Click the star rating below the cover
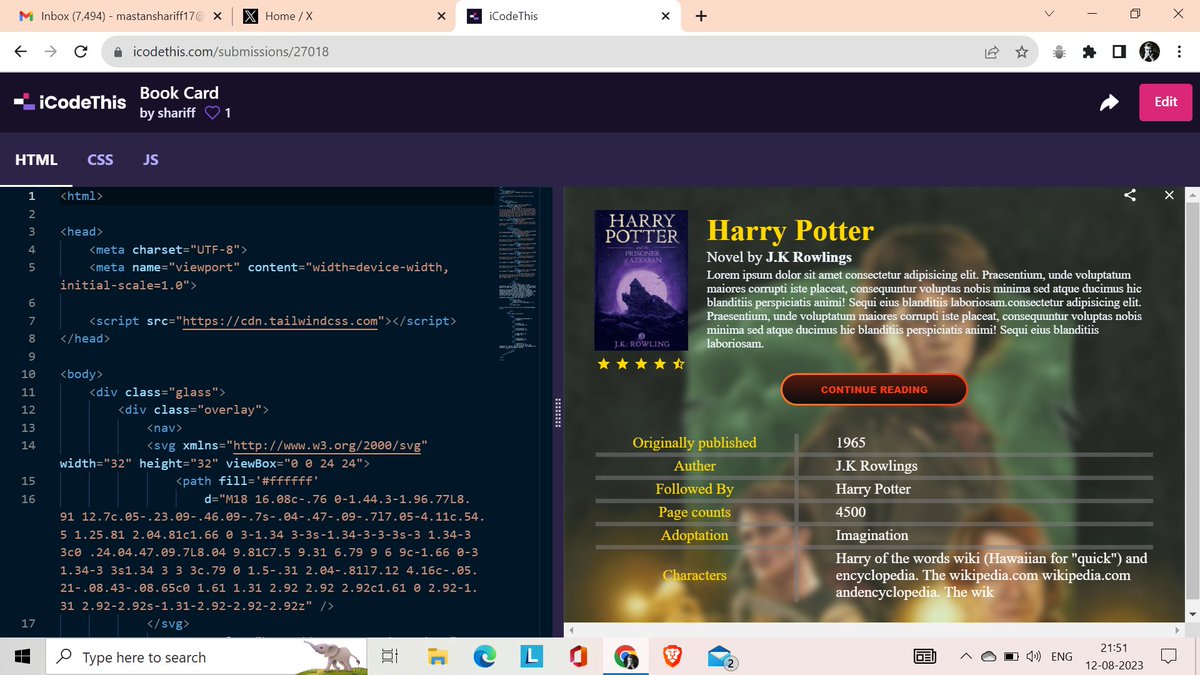Viewport: 1200px width, 675px height. pos(641,364)
